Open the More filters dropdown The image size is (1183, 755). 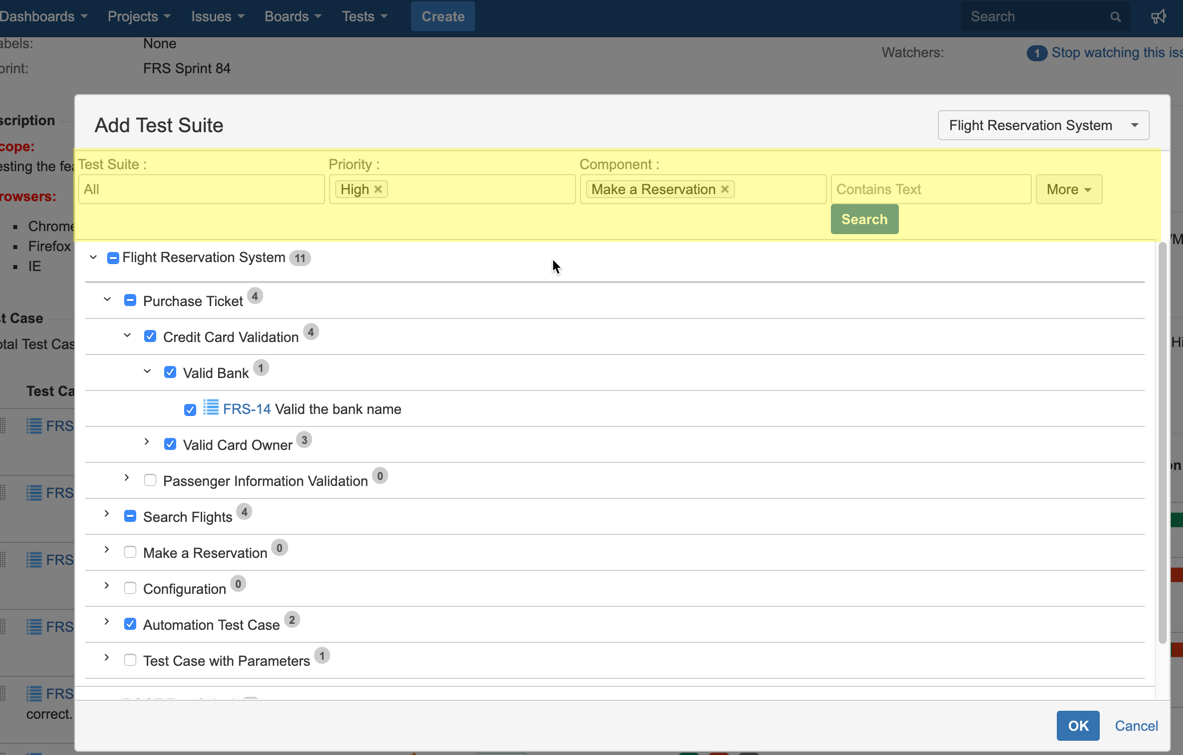[x=1068, y=189]
